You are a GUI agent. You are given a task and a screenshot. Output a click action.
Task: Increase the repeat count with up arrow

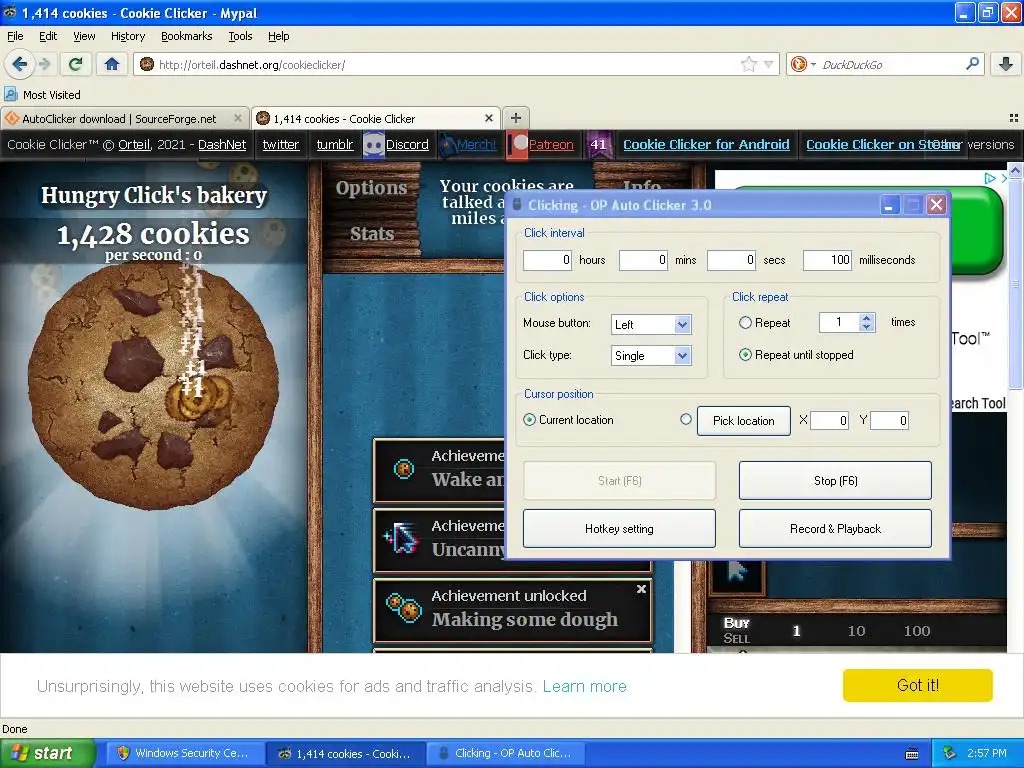[x=867, y=318]
